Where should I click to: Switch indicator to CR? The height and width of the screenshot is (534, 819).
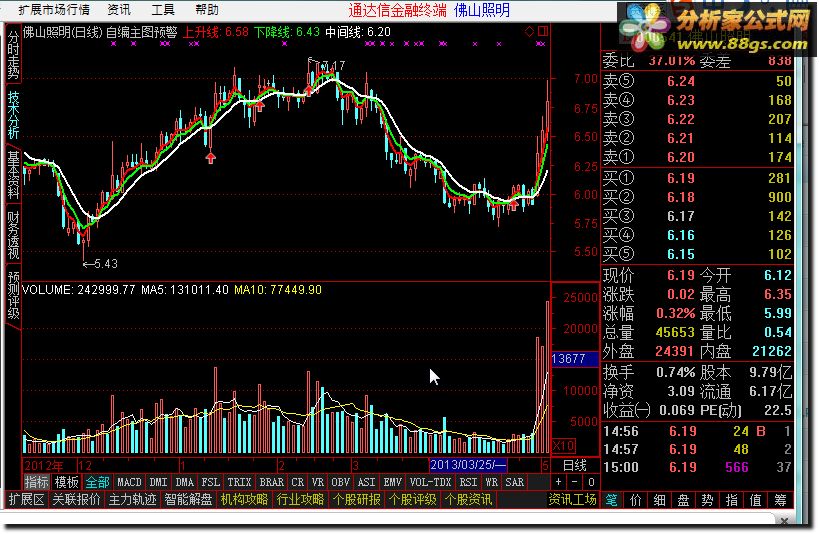click(x=297, y=482)
